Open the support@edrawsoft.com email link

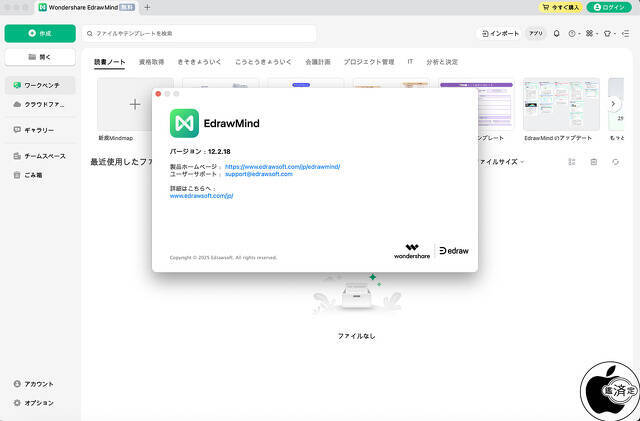258,174
